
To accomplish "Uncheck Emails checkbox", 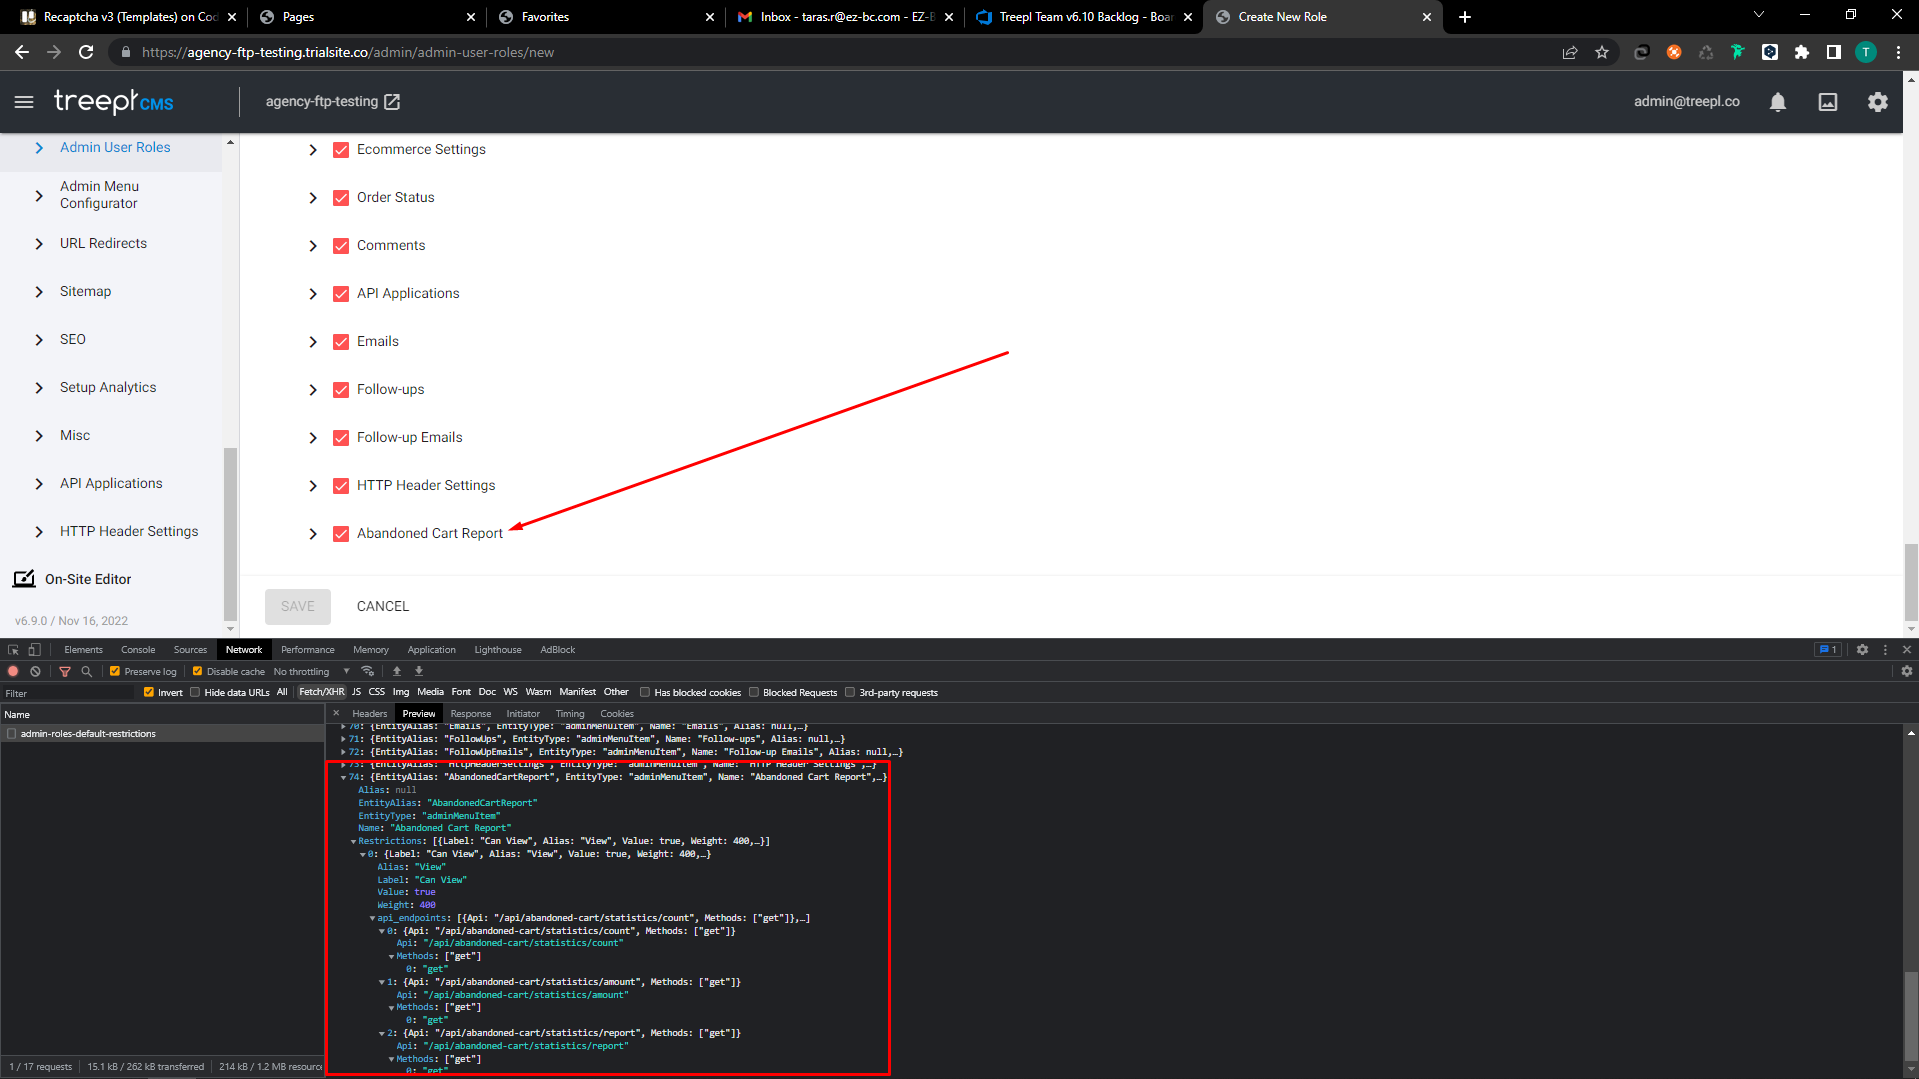I will tap(341, 342).
